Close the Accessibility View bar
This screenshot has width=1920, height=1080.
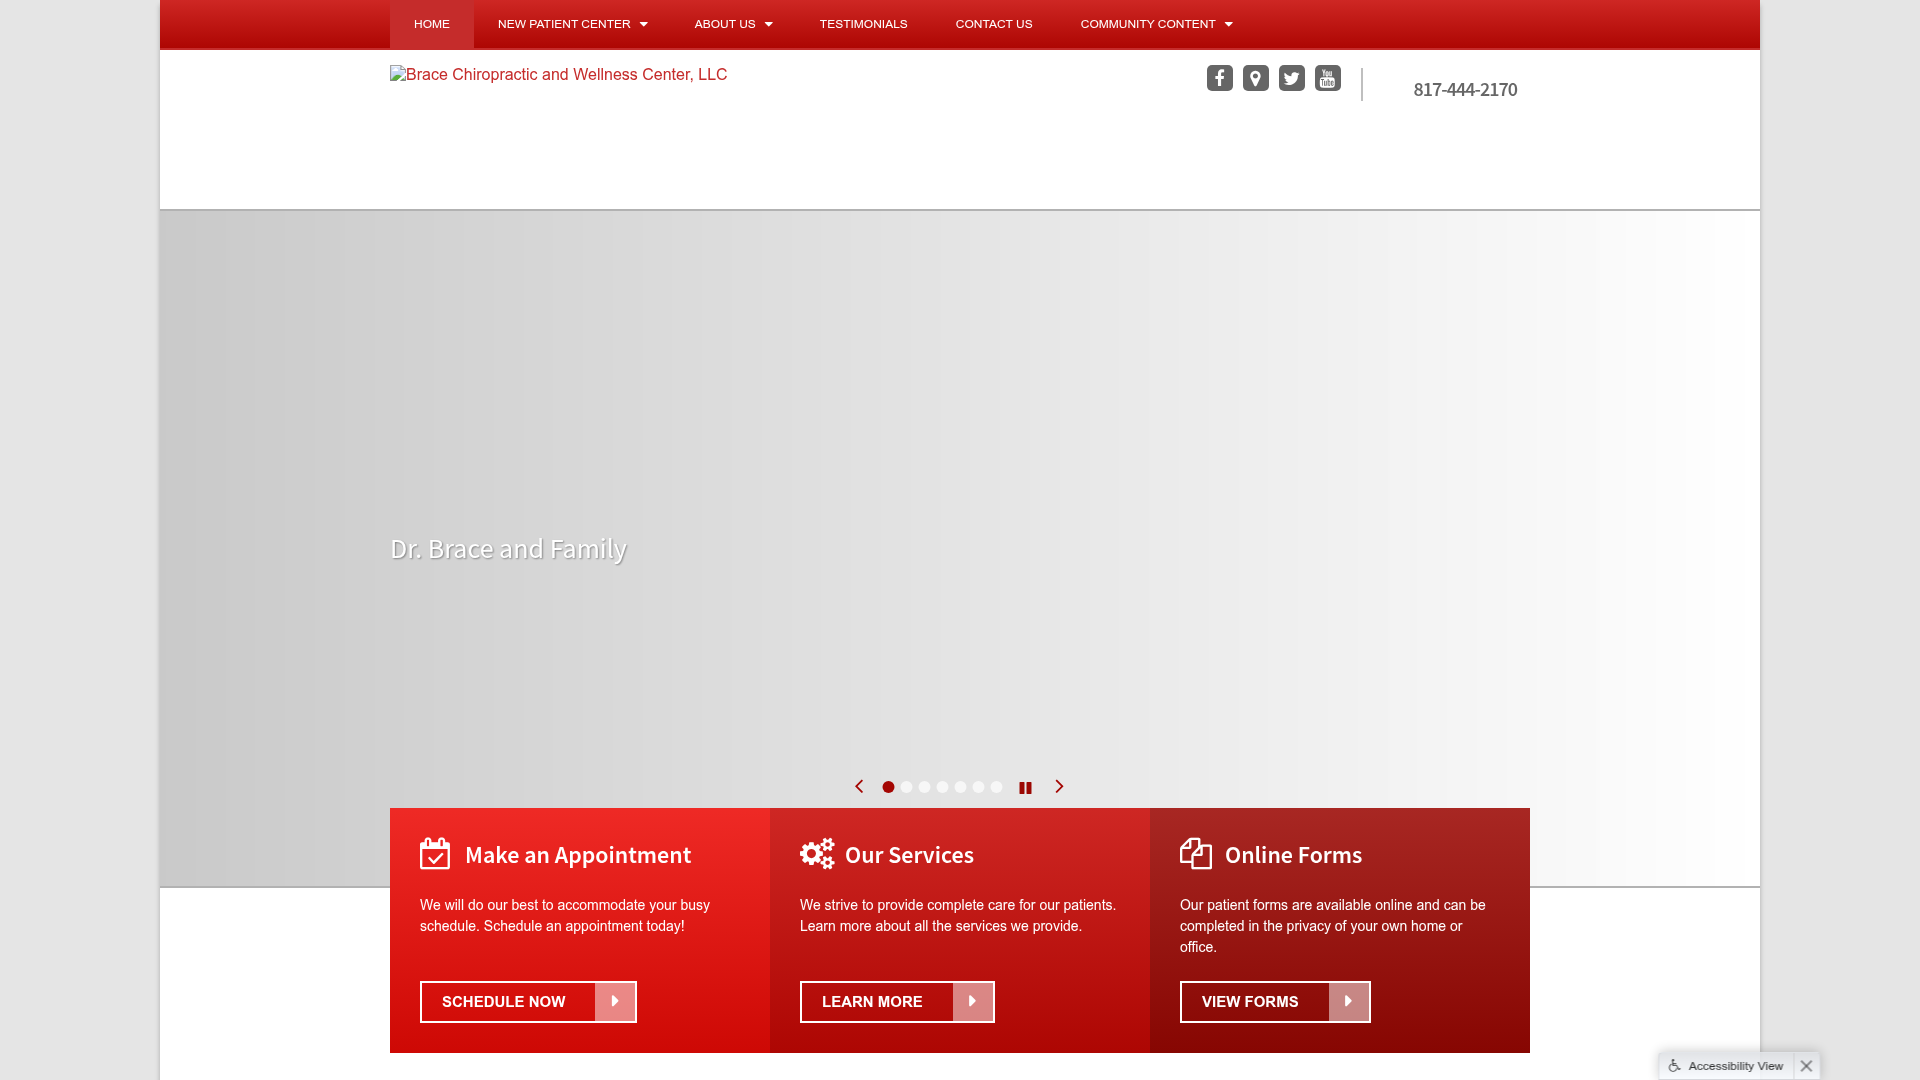(x=1806, y=1066)
